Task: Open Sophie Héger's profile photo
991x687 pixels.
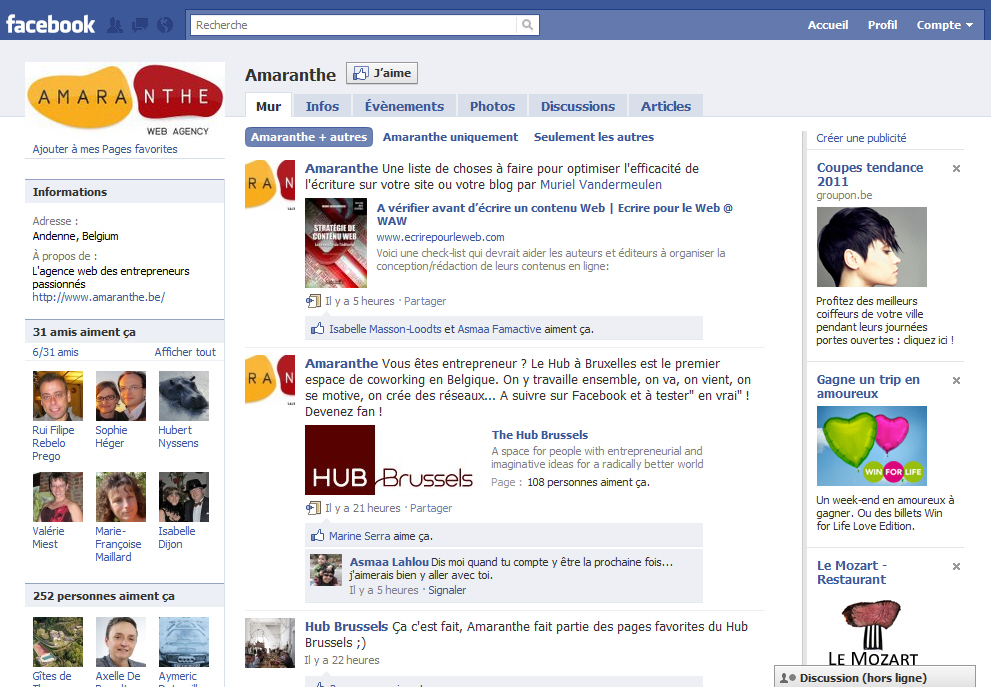Action: [121, 396]
